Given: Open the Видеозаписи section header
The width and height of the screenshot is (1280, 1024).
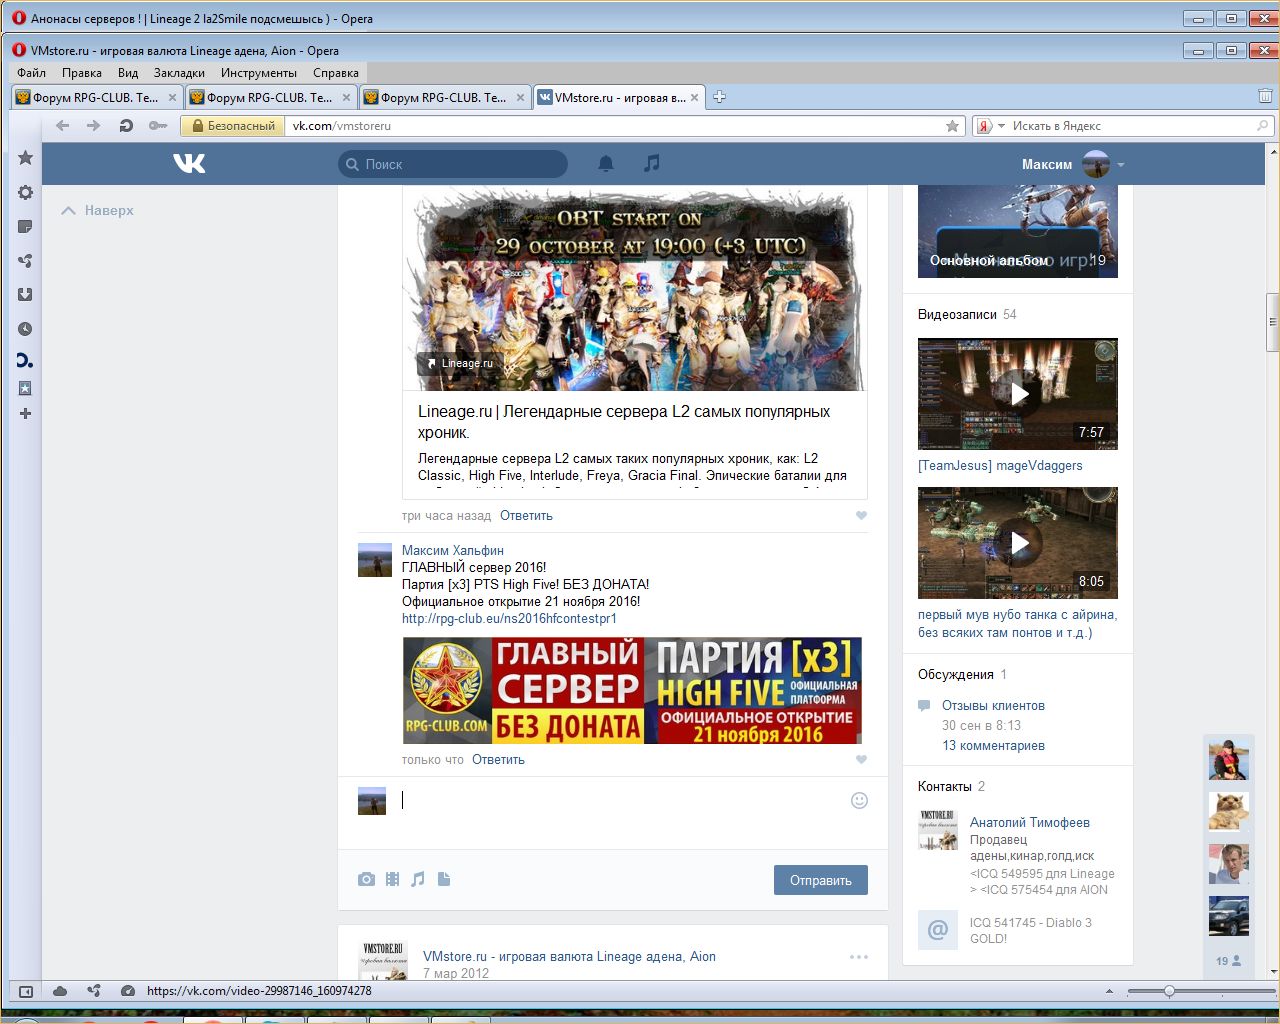Looking at the screenshot, I should [x=957, y=314].
